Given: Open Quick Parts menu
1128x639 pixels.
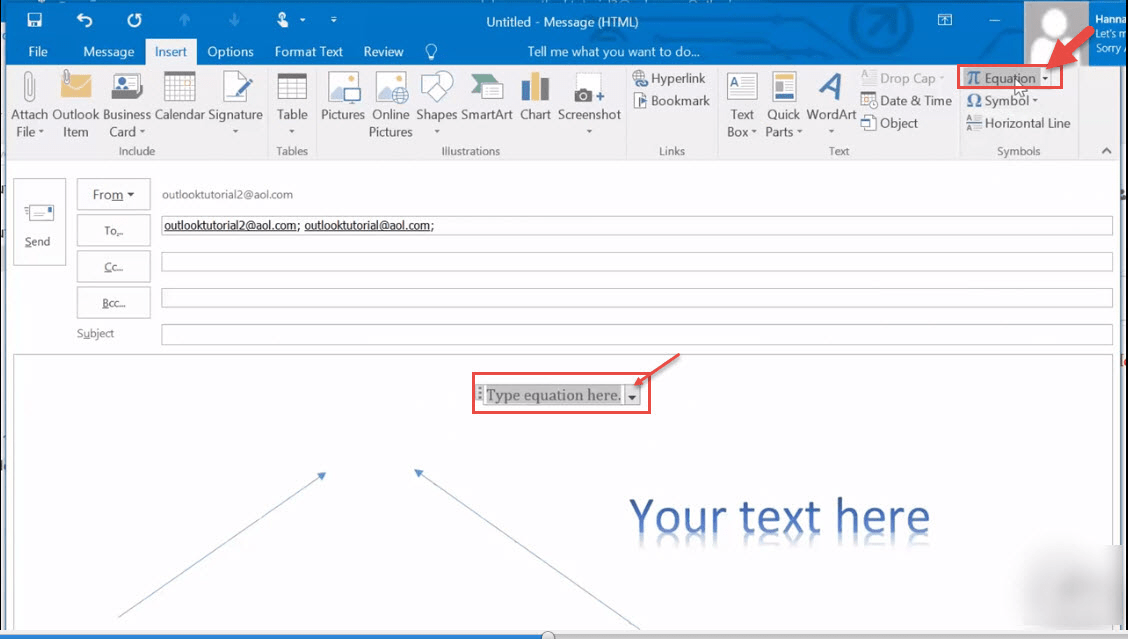Looking at the screenshot, I should point(783,105).
